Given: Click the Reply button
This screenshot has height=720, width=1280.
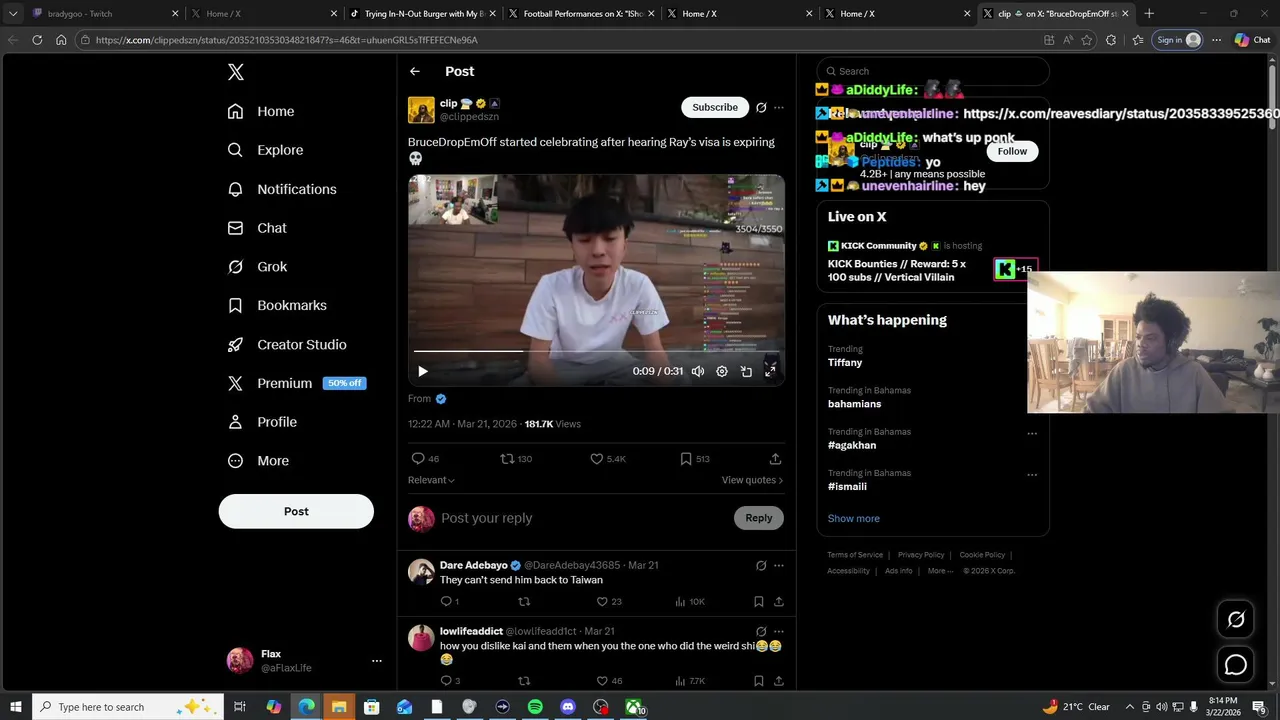Looking at the screenshot, I should coord(759,518).
